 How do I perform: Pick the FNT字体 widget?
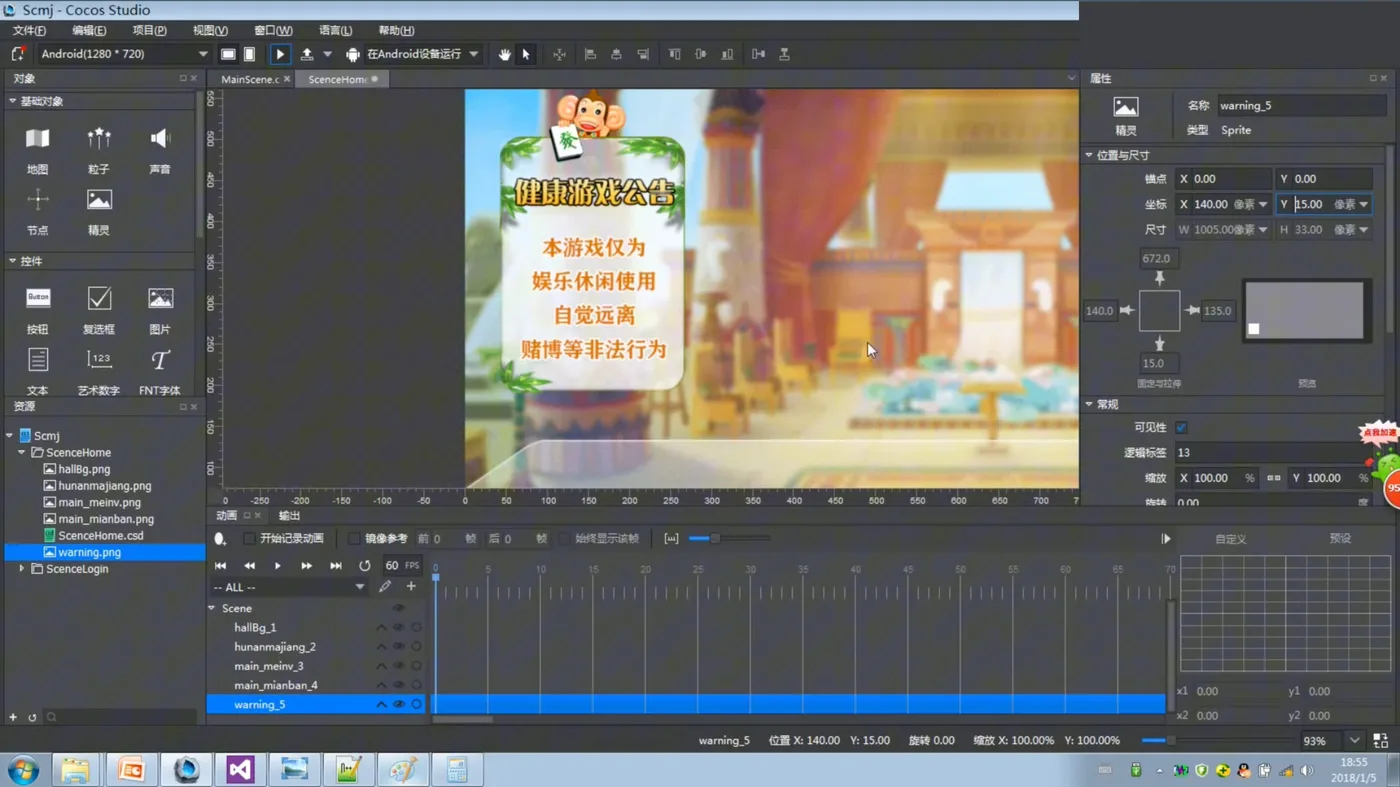click(x=160, y=371)
